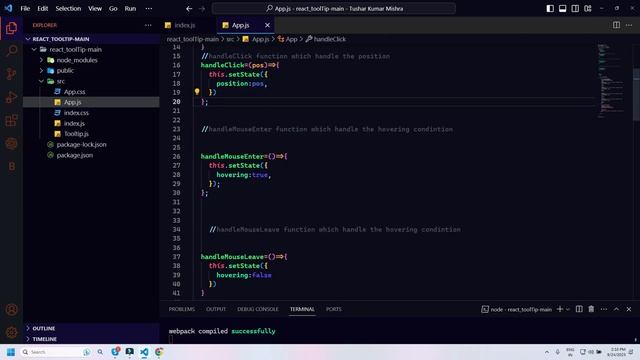Collapse the REACT_TOOLTIP-MAIN workspace section
The width and height of the screenshot is (640, 360).
[x=91, y=39]
